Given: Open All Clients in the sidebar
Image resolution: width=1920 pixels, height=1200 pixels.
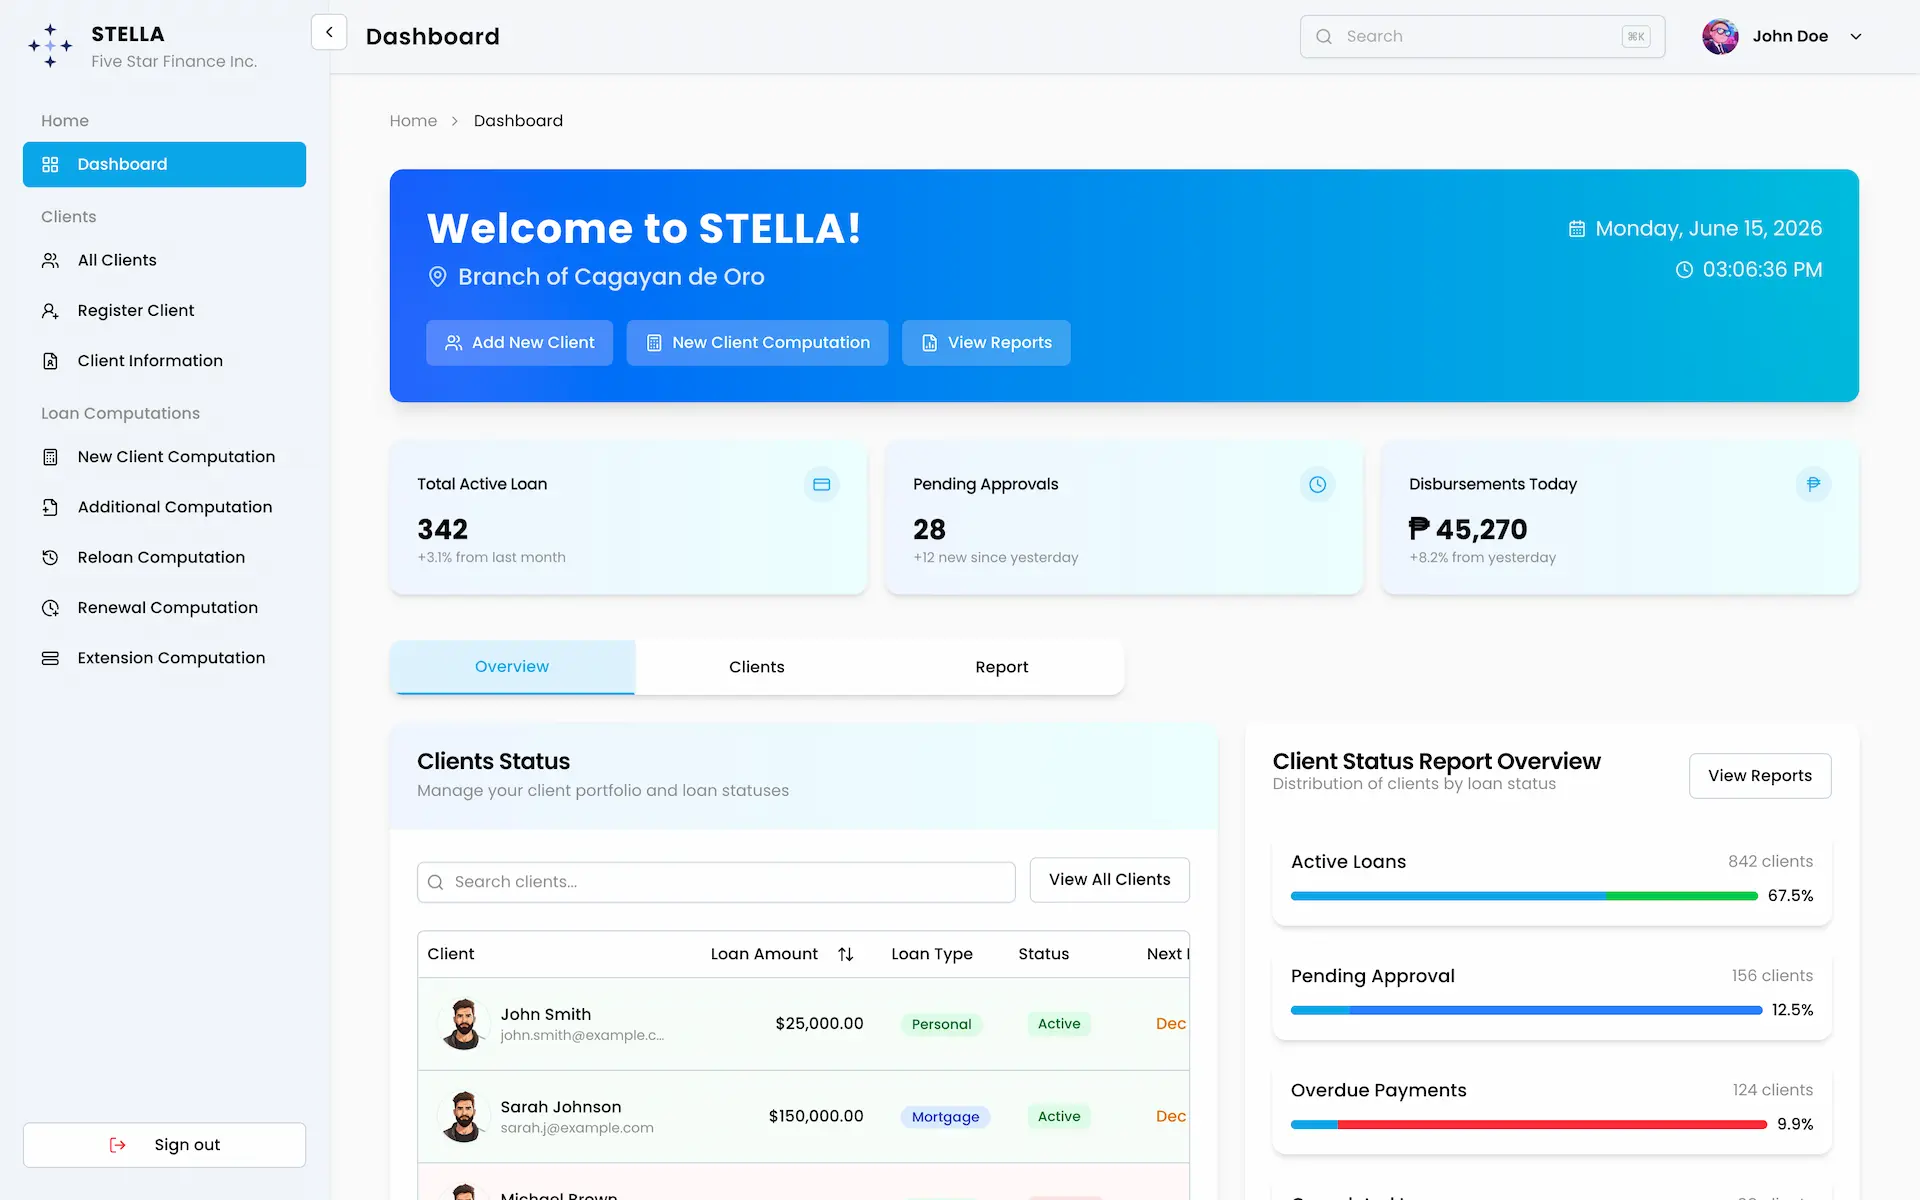Looking at the screenshot, I should 164,260.
